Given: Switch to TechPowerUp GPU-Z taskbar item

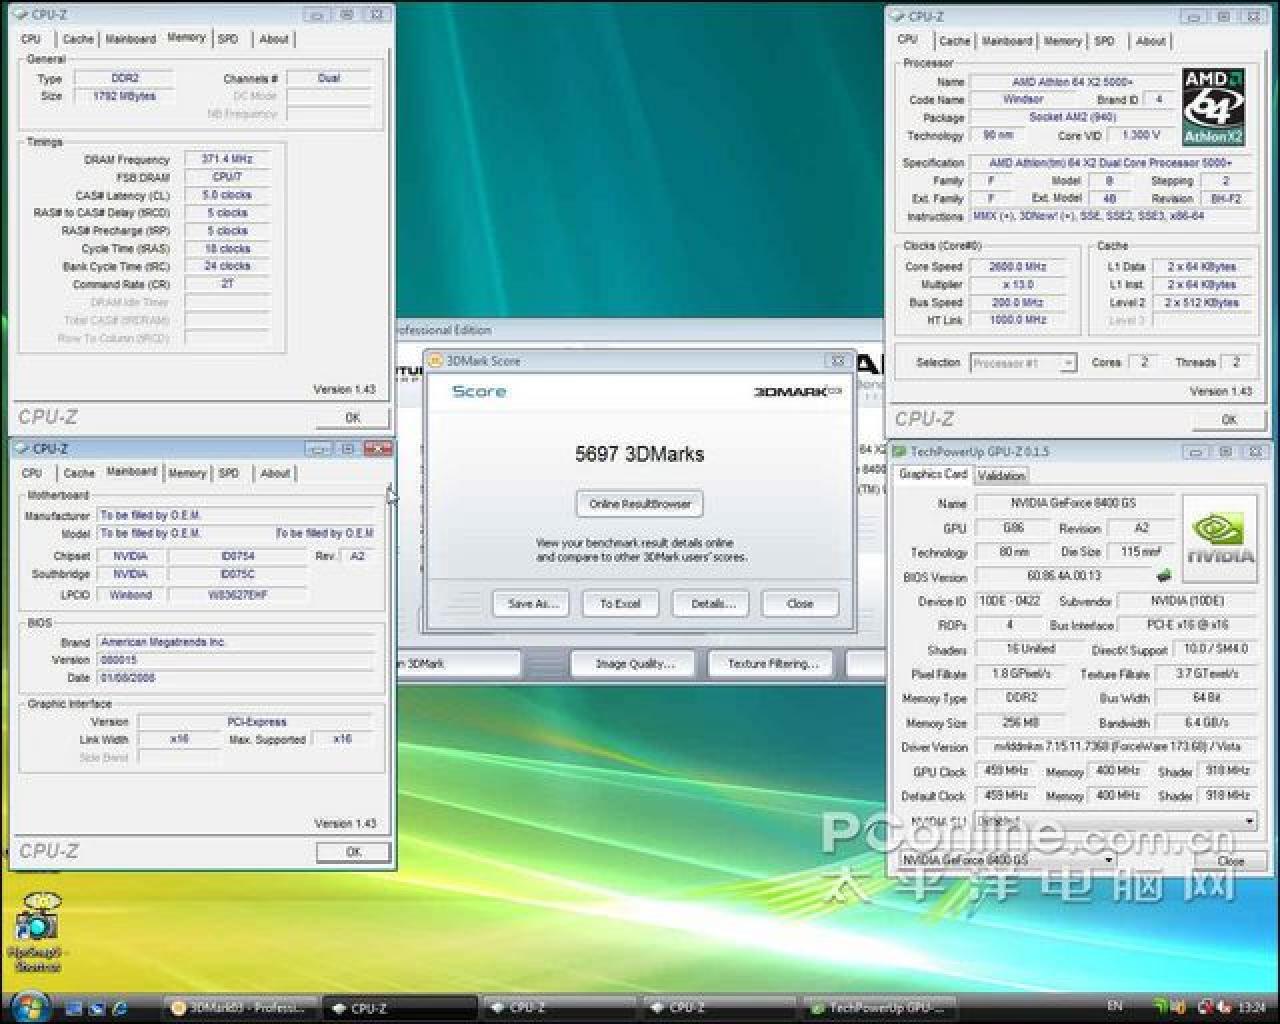Looking at the screenshot, I should [880, 1008].
